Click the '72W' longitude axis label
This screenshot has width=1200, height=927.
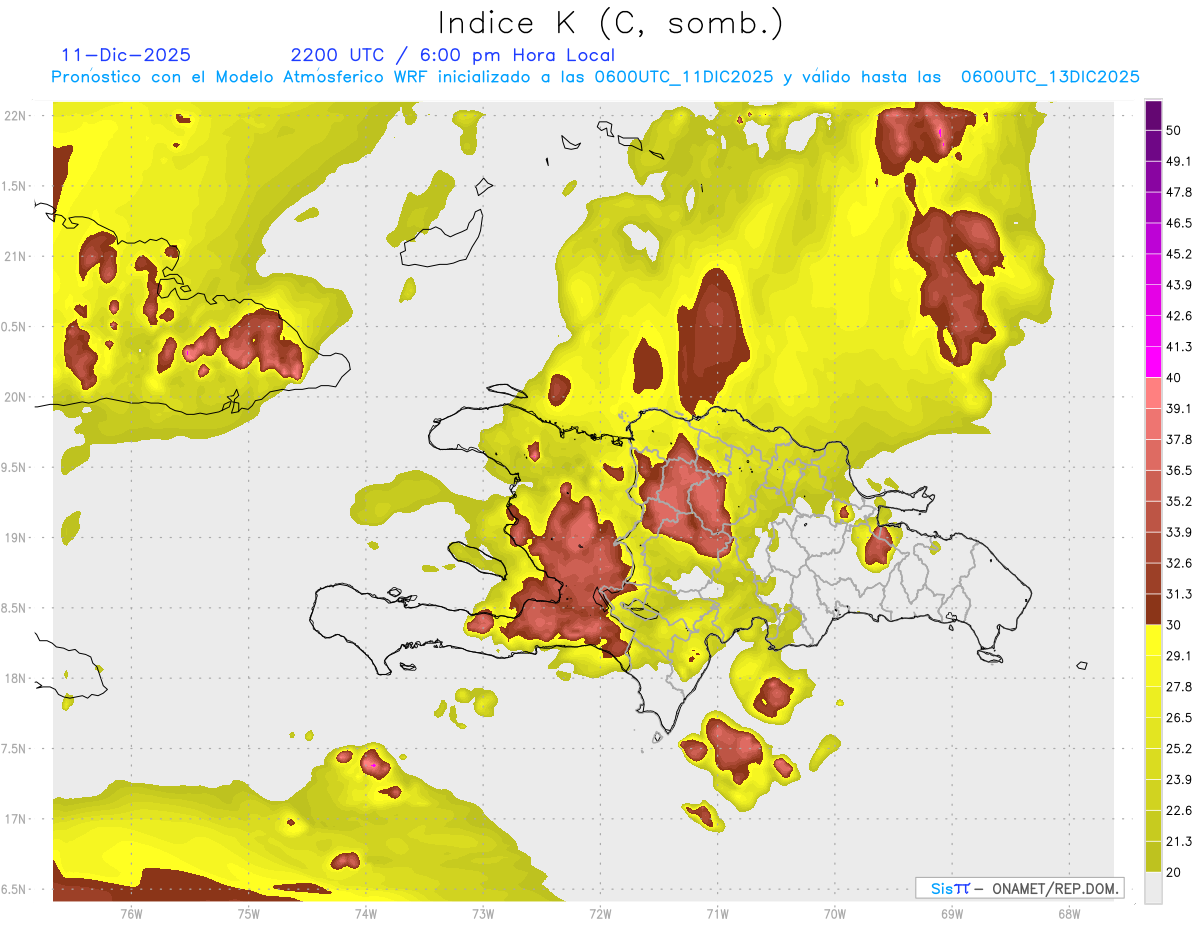coord(600,913)
